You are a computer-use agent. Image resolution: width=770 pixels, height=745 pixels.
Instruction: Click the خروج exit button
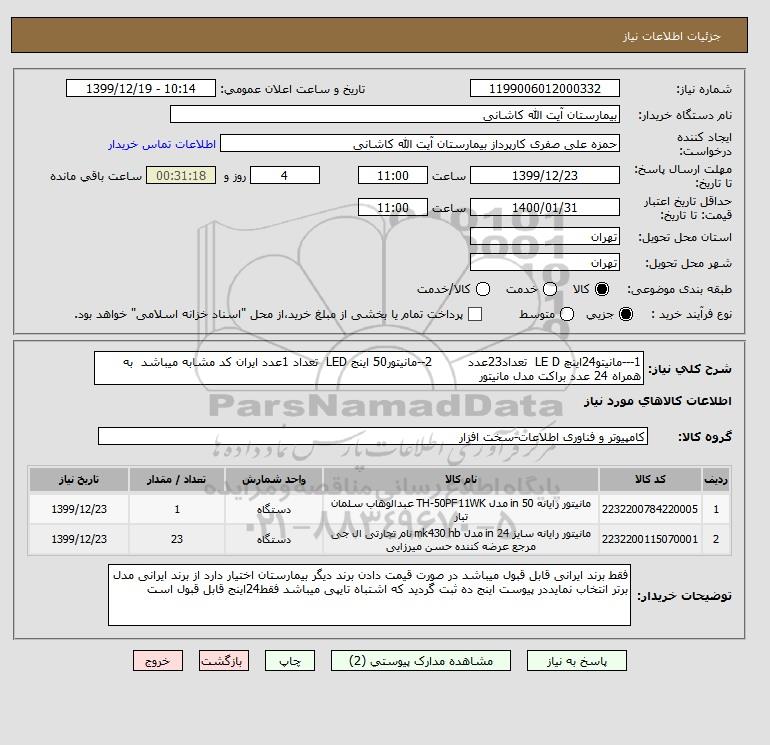pos(158,661)
